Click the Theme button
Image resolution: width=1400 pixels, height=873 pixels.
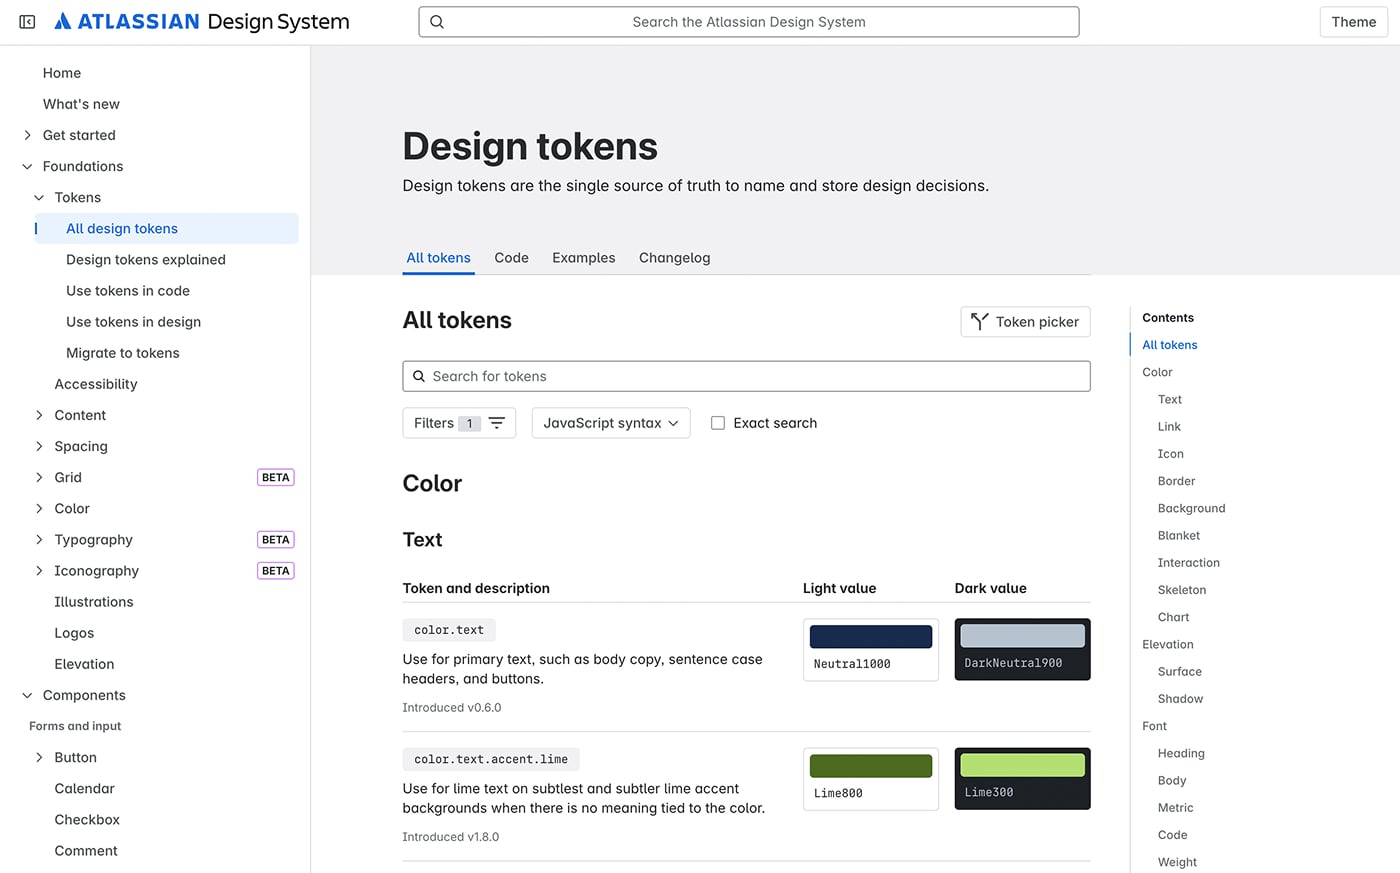point(1353,21)
